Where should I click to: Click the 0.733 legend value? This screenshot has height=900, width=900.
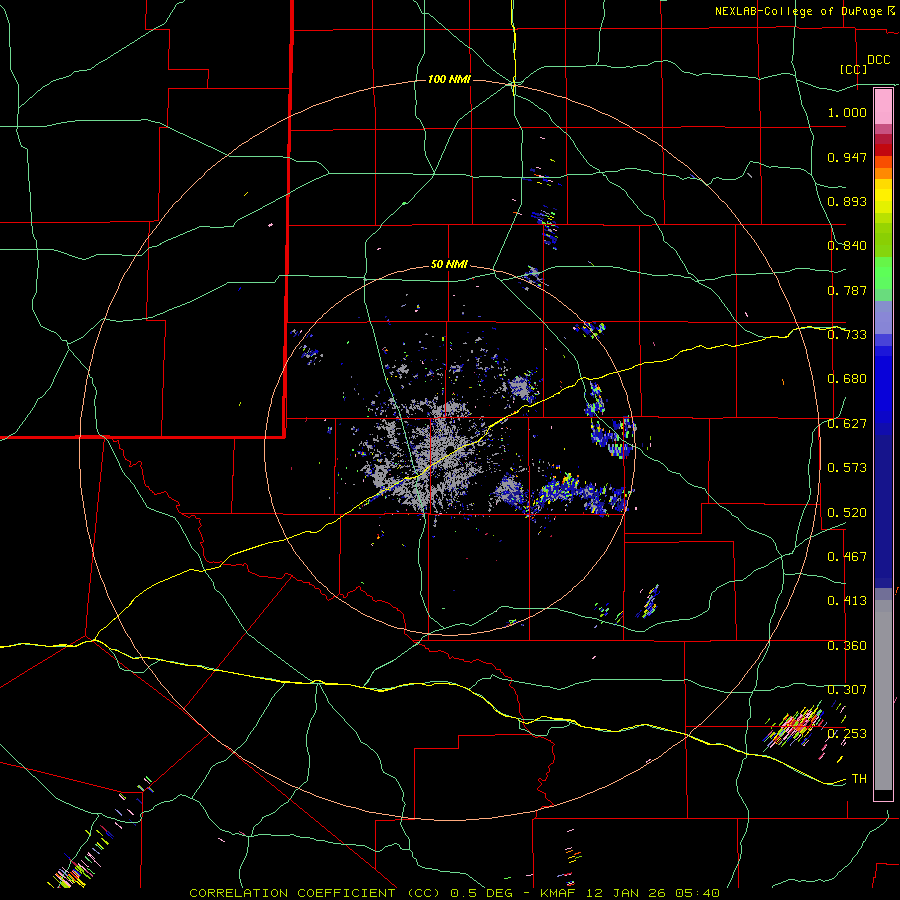click(x=847, y=335)
